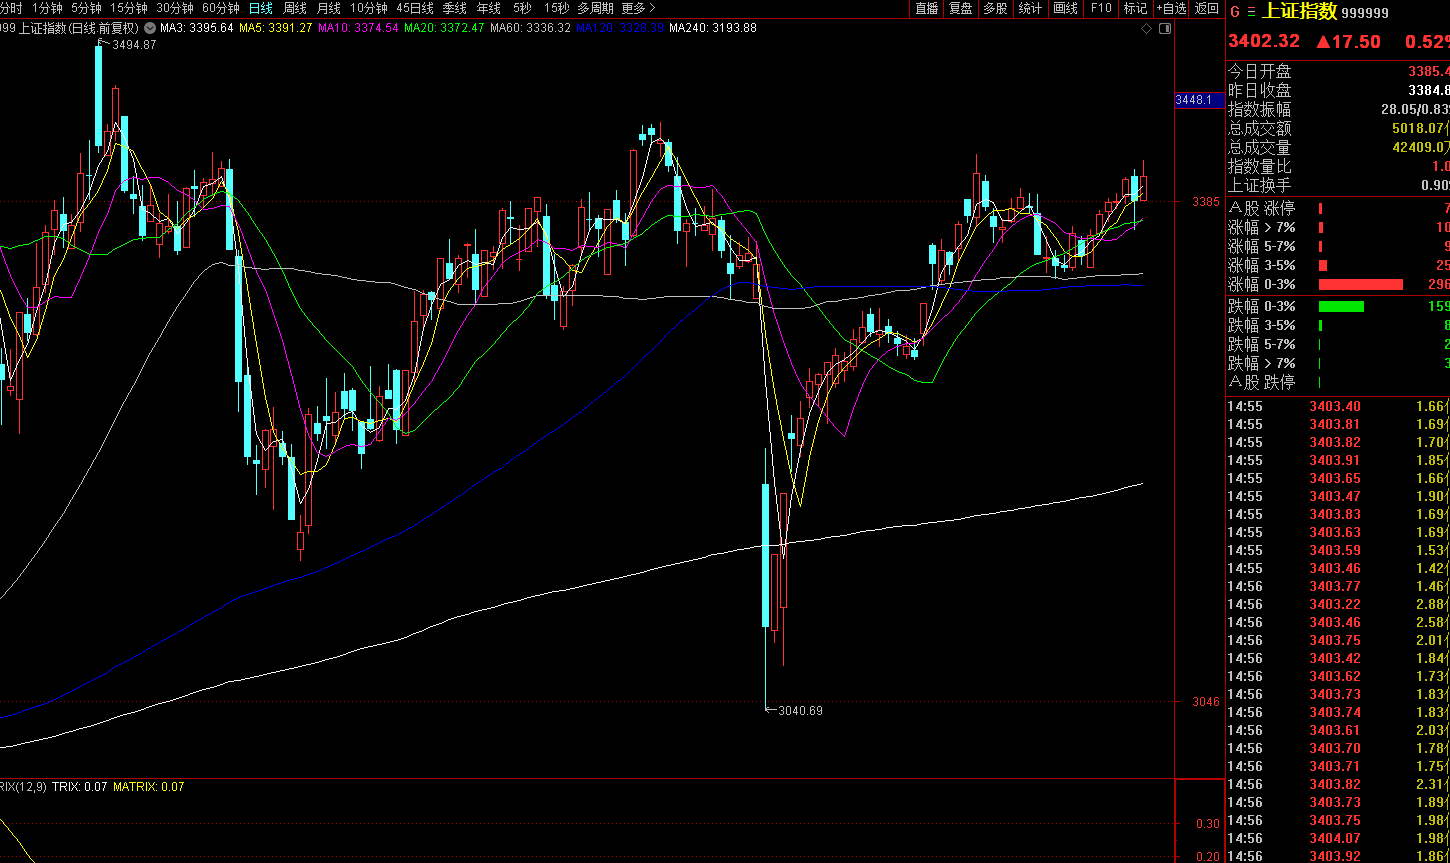Screen dimensions: 1450x863
Task: Open the 多周期 multi-period view
Action: point(595,8)
